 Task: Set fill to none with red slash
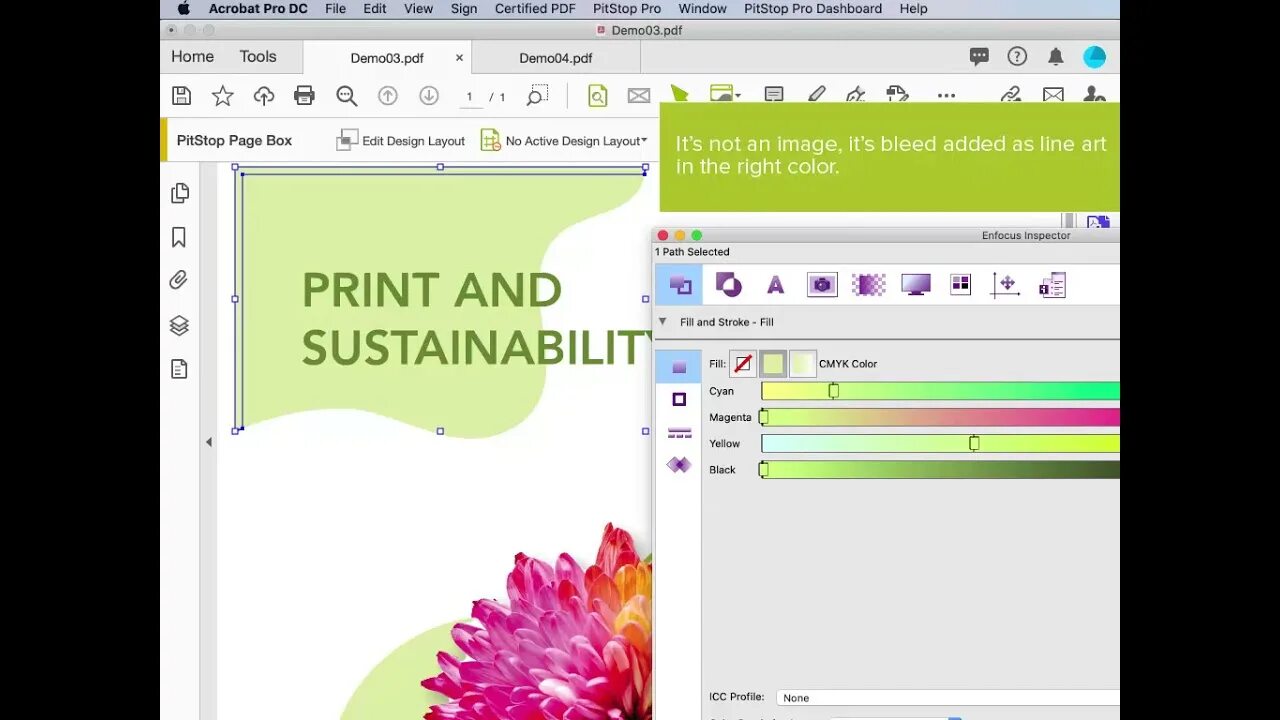click(x=742, y=364)
